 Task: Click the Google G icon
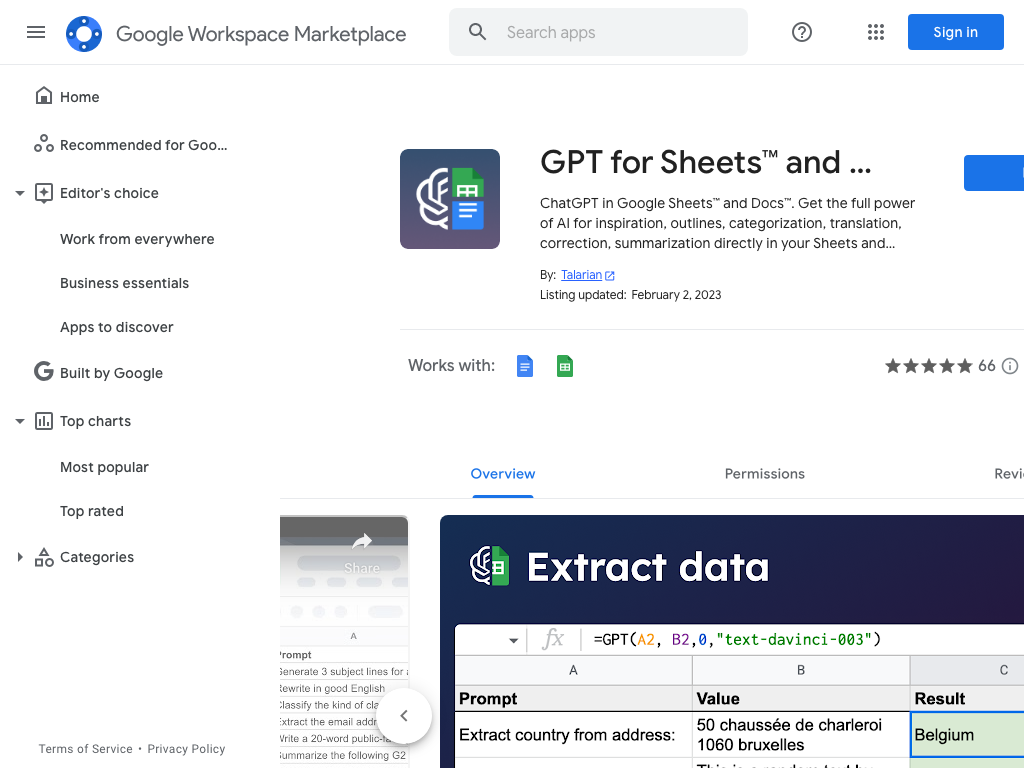click(x=44, y=372)
